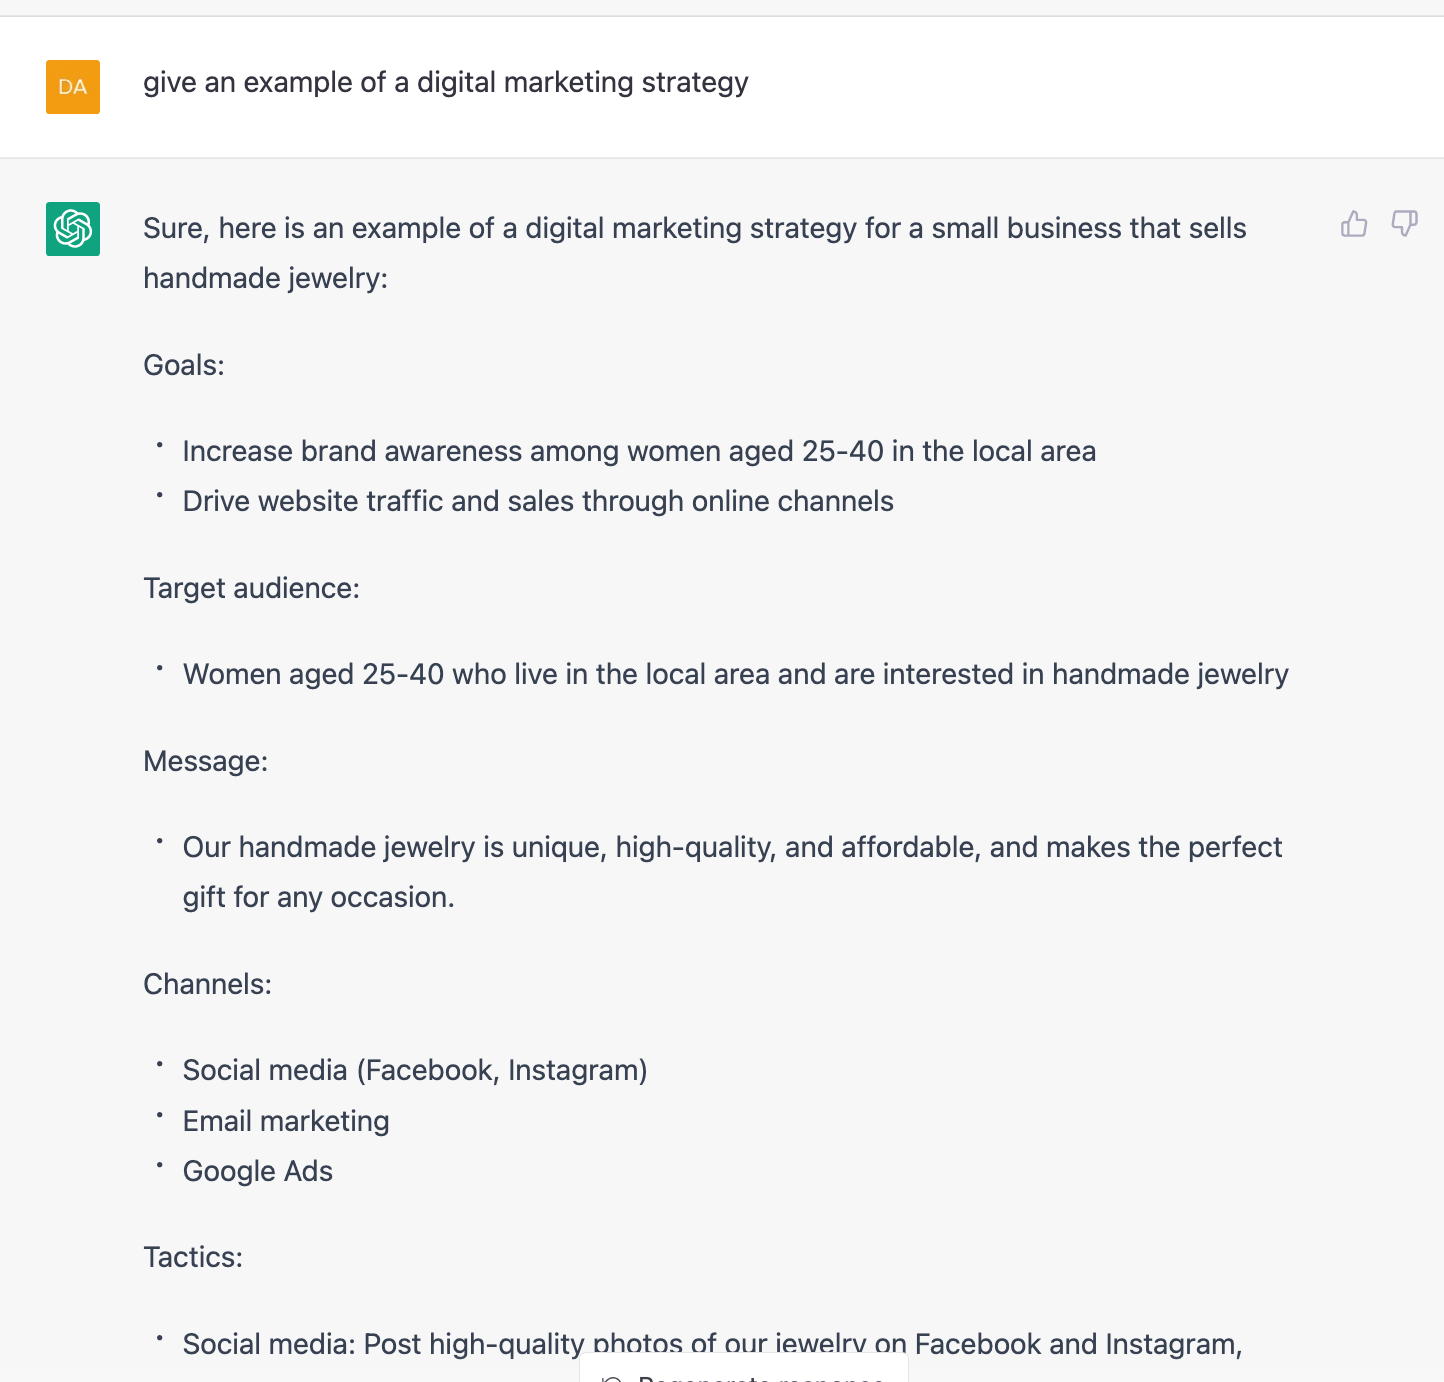Image resolution: width=1444 pixels, height=1382 pixels.
Task: Click the intro sentence starting with "Sure, here is"
Action: click(694, 229)
